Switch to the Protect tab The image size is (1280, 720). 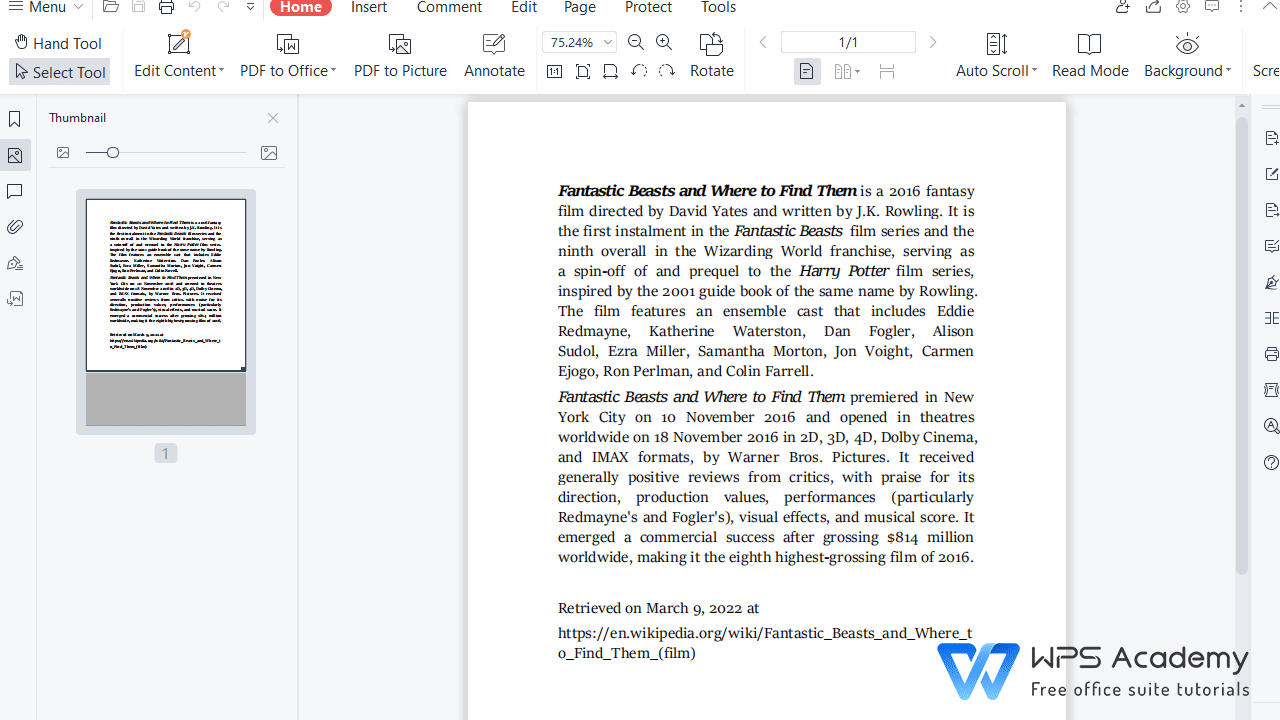(648, 7)
